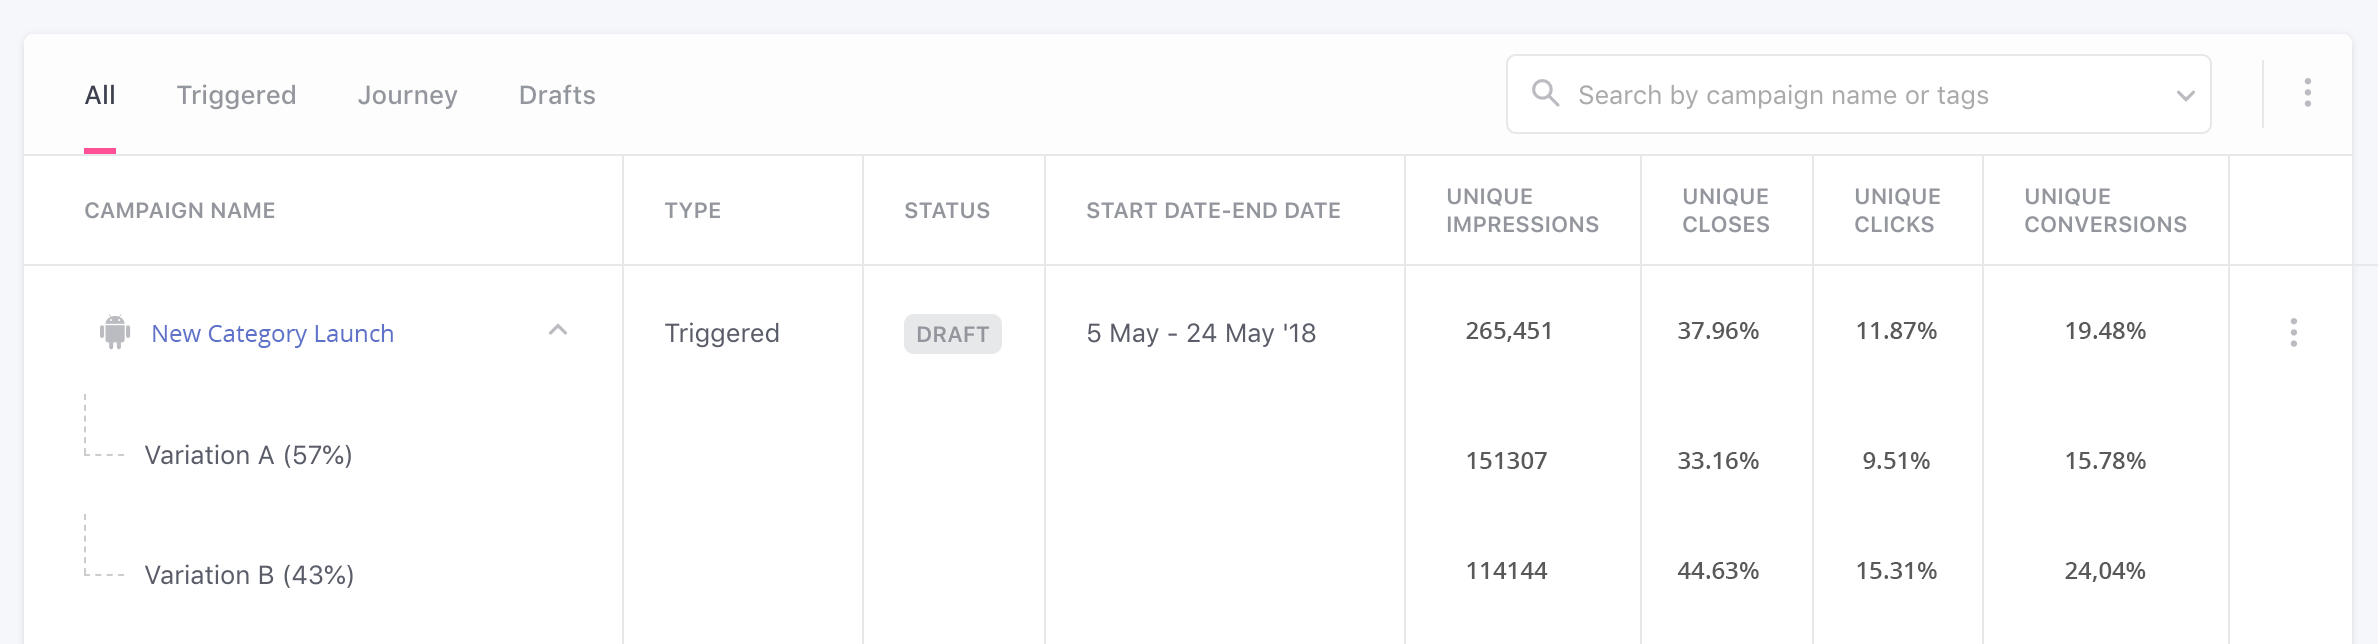
Task: Click the Unique Conversions column header
Action: pos(2105,210)
